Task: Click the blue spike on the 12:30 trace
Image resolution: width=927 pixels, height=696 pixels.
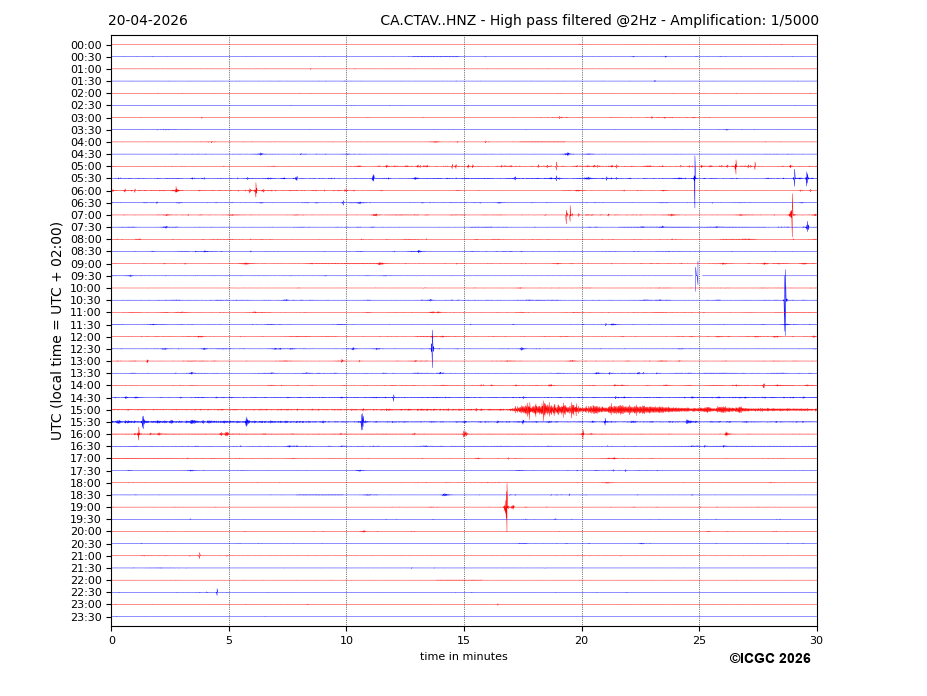Action: click(432, 349)
